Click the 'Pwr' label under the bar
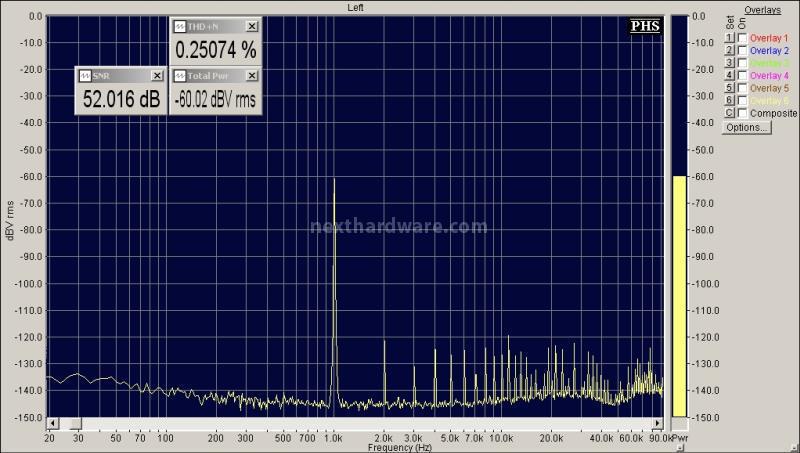 [680, 438]
